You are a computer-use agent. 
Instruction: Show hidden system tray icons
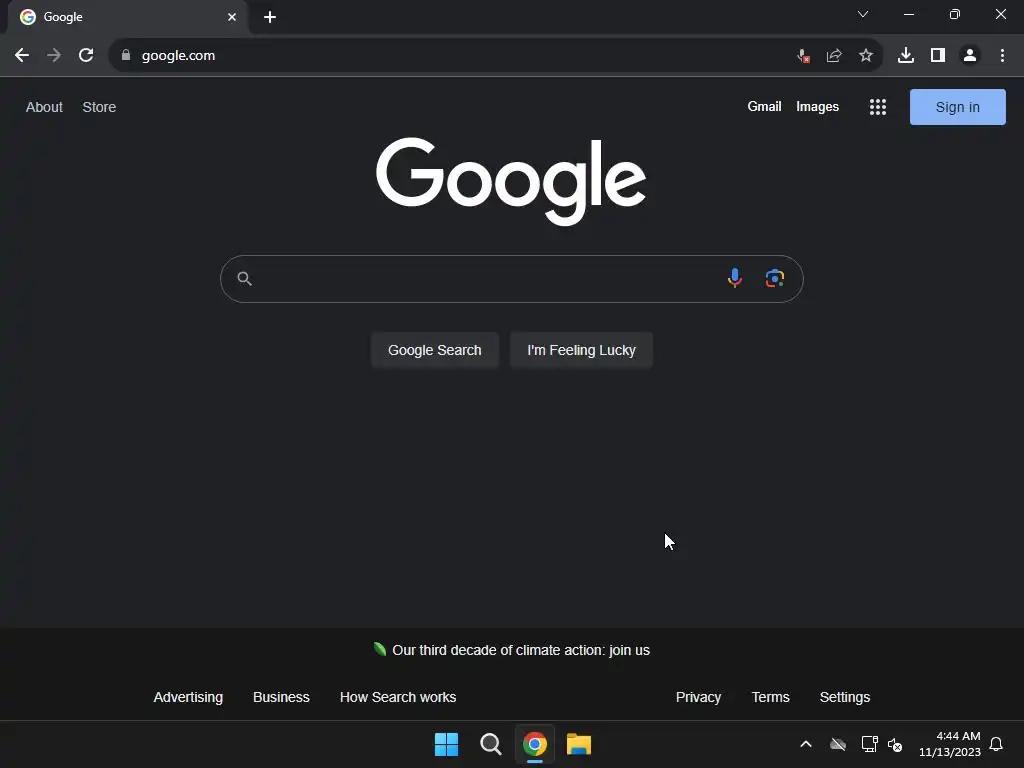pos(806,744)
